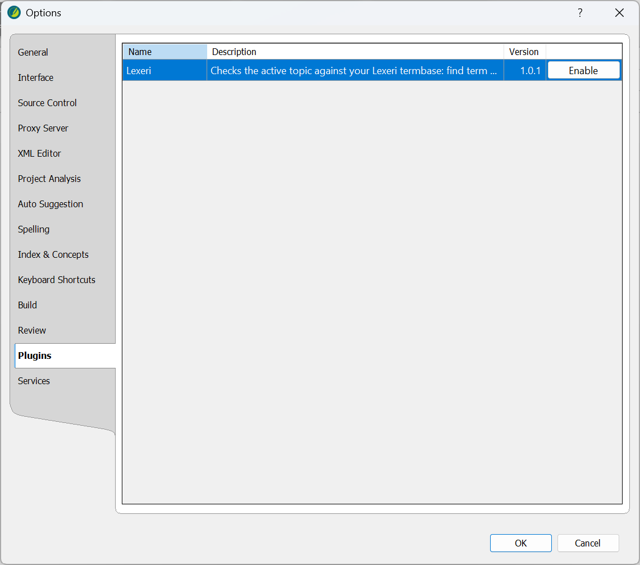Select the Lexeri plugin name cell
640x565 pixels.
tap(165, 71)
